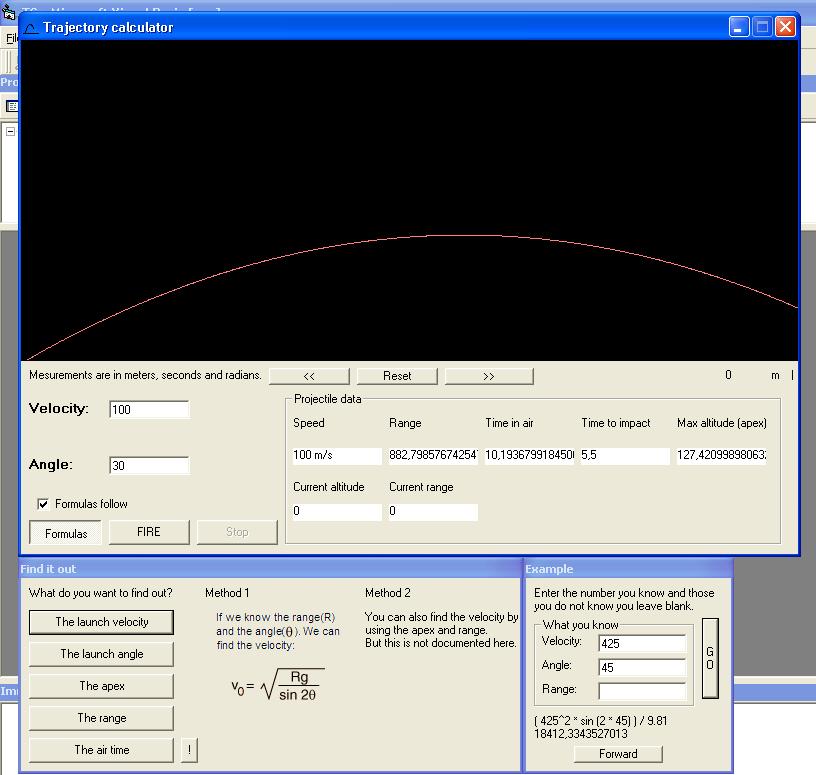
Task: Click the Reset button
Action: click(x=397, y=376)
